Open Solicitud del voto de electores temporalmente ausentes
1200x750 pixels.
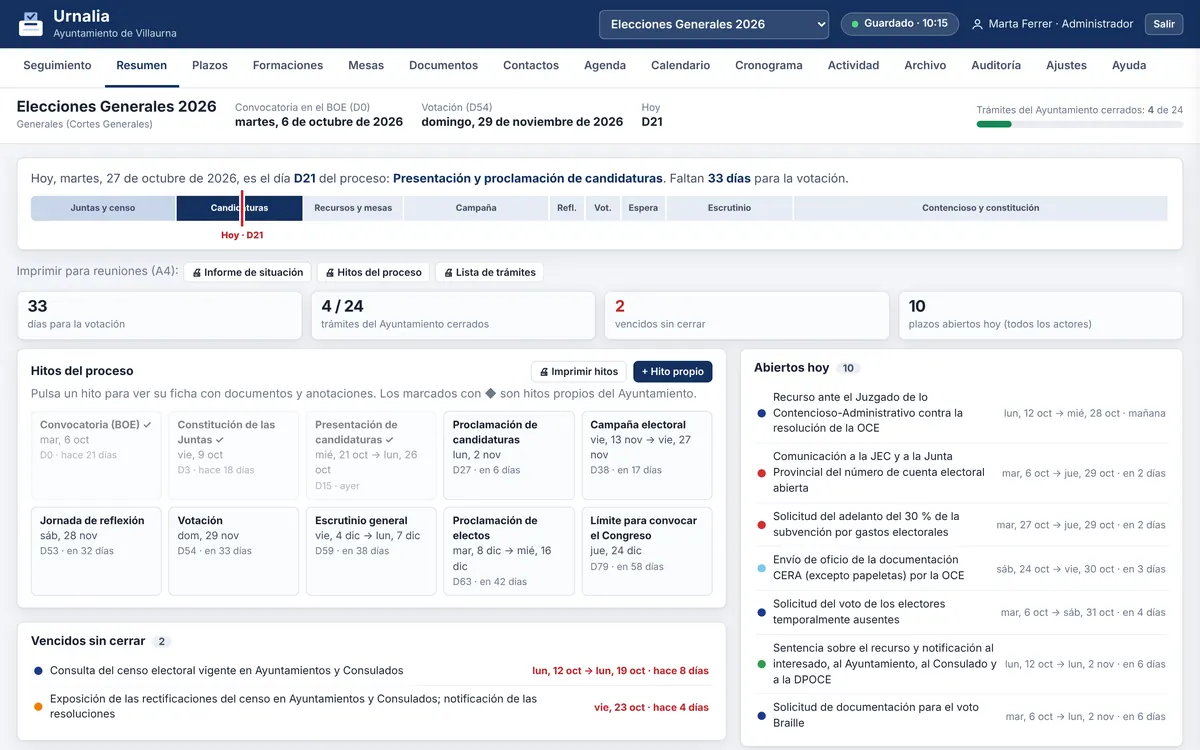pos(961,612)
